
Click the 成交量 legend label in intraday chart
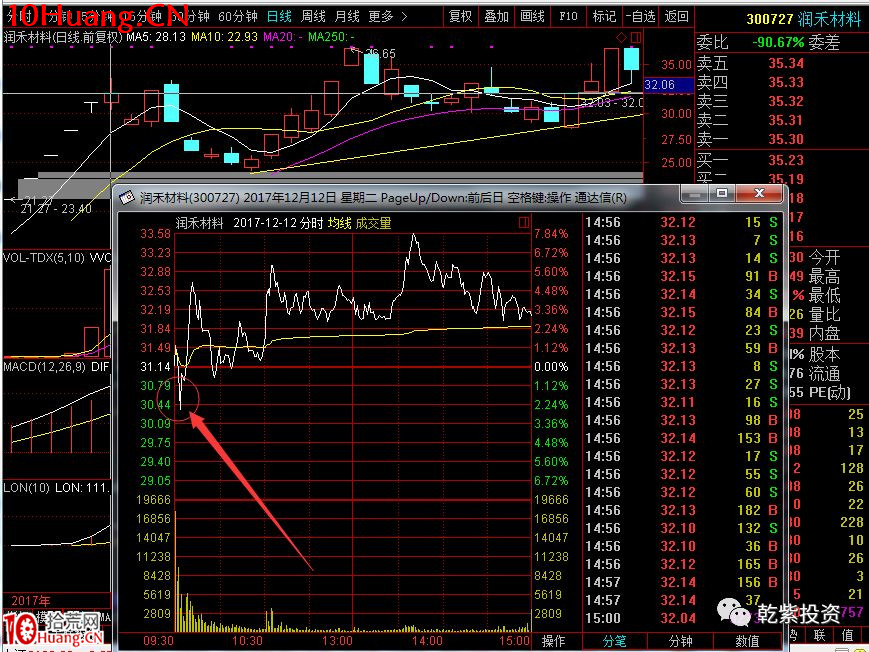pyautogui.click(x=374, y=223)
